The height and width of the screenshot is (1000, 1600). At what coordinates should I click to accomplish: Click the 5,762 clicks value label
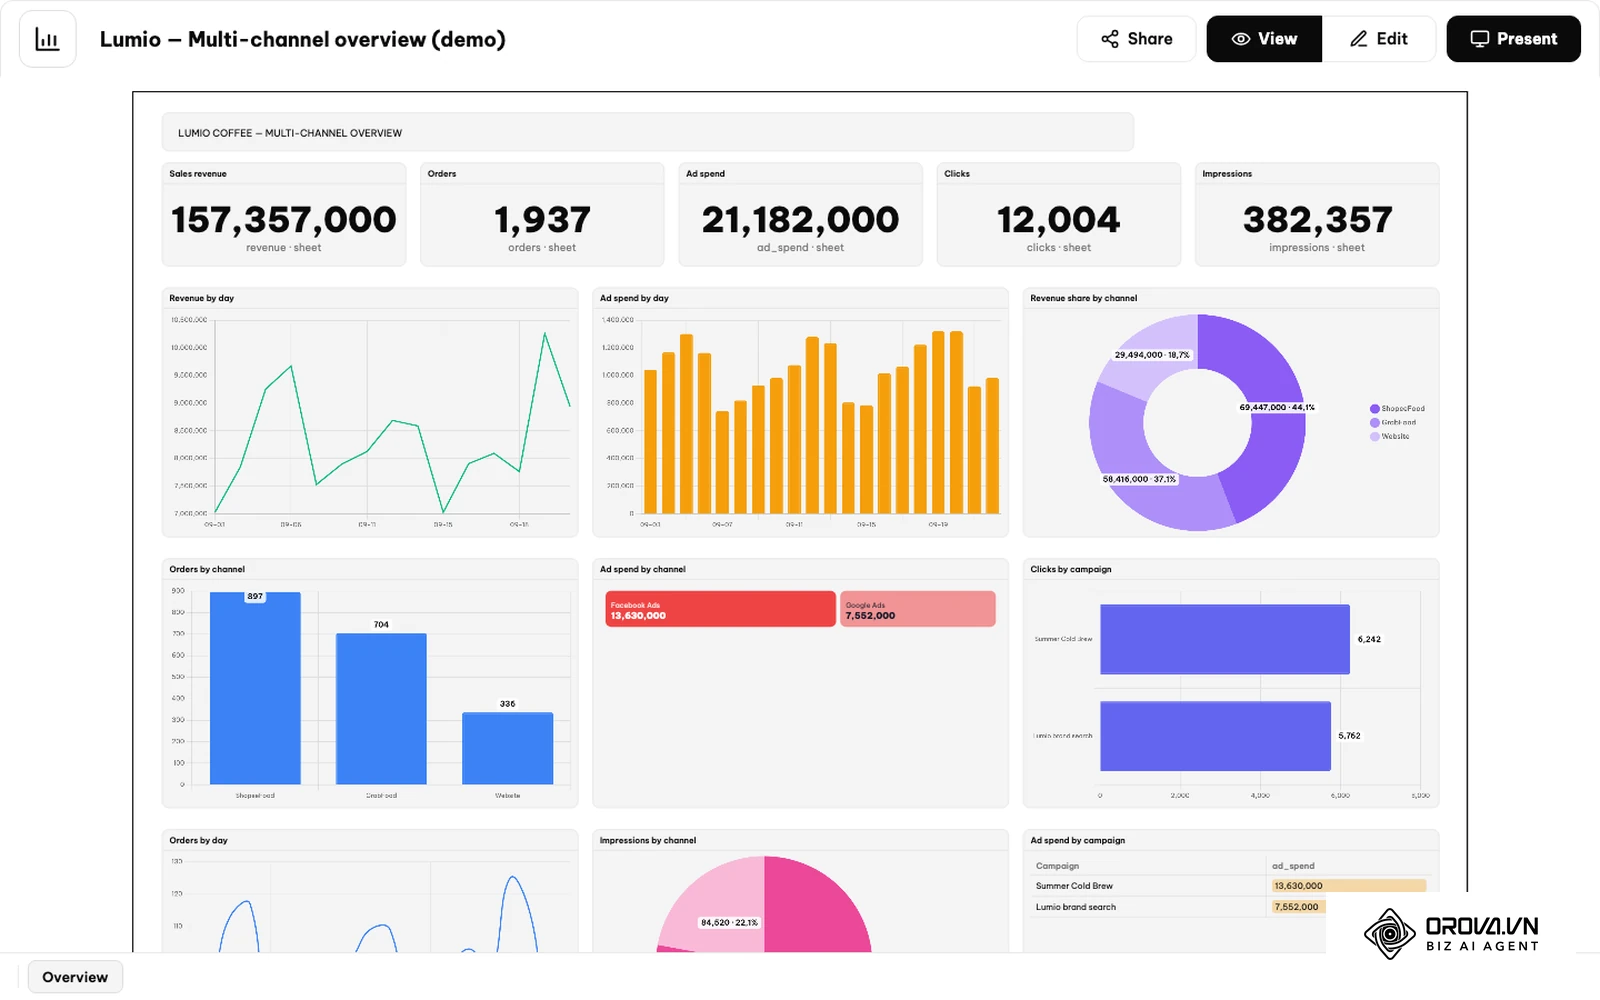1349,736
